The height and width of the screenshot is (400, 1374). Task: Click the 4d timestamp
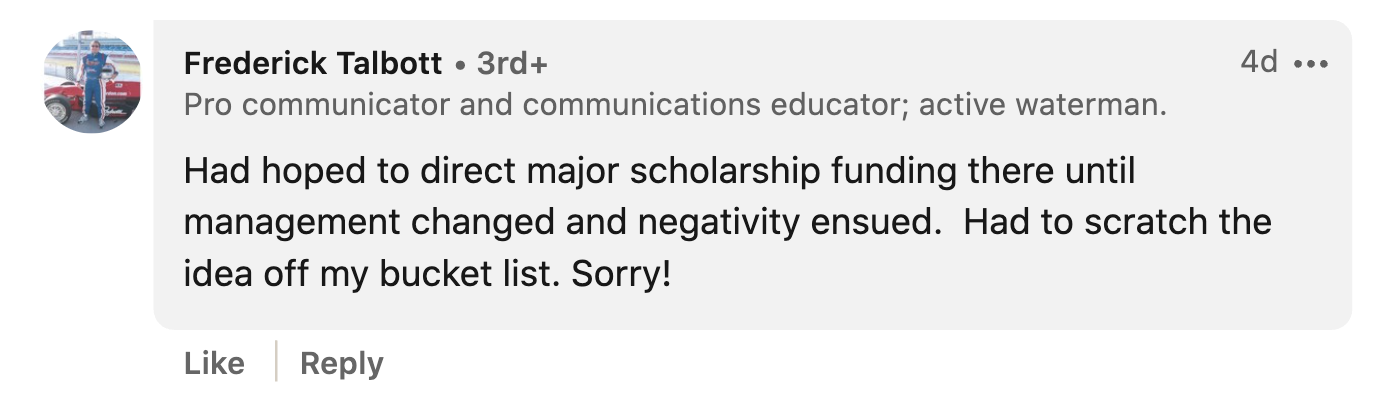[x=1258, y=62]
